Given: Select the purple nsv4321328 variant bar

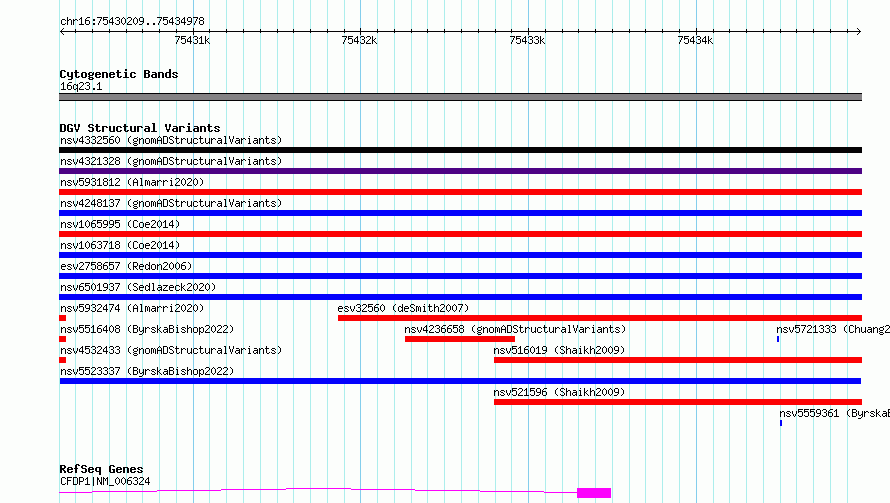Looking at the screenshot, I should tap(460, 171).
